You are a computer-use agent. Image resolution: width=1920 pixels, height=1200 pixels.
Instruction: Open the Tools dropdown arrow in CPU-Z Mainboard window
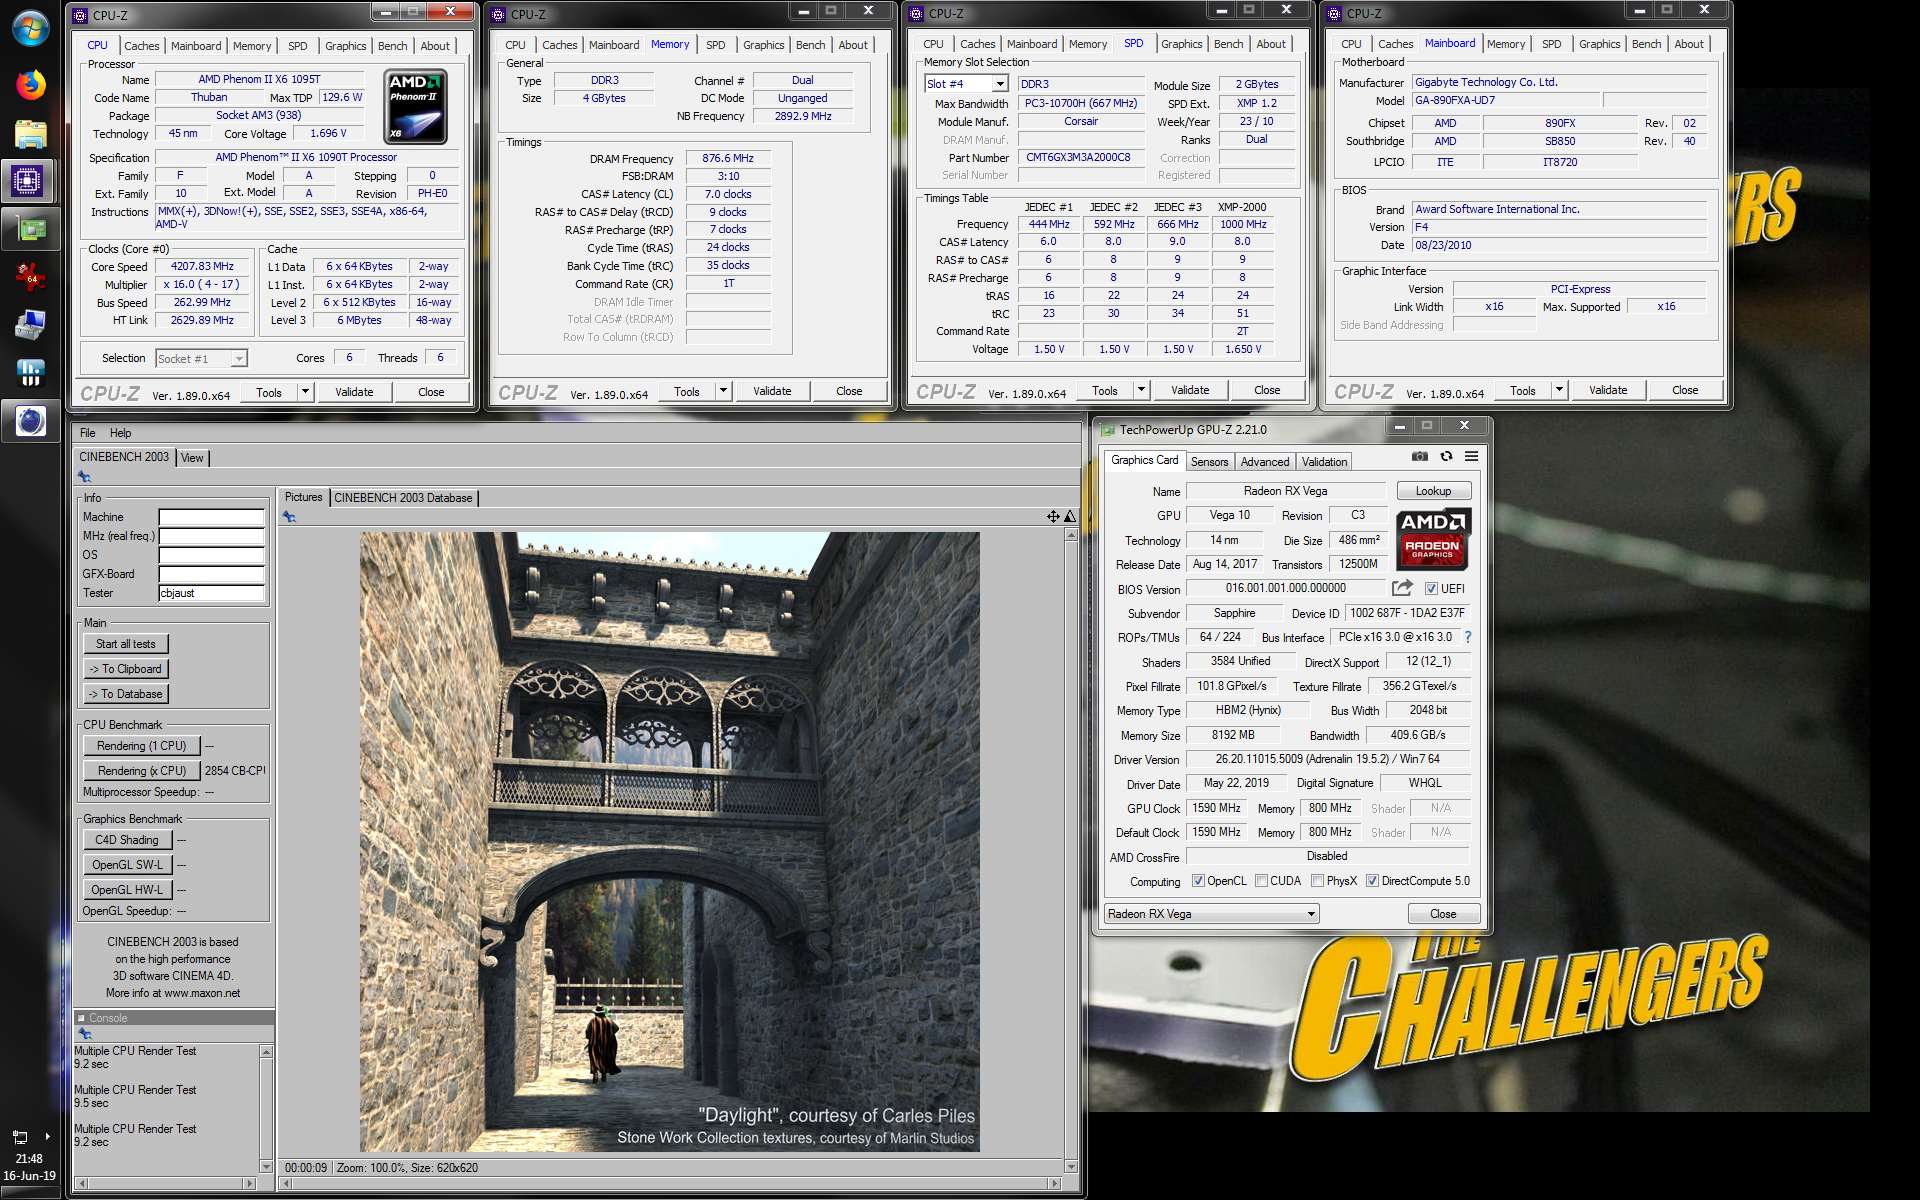point(1559,390)
